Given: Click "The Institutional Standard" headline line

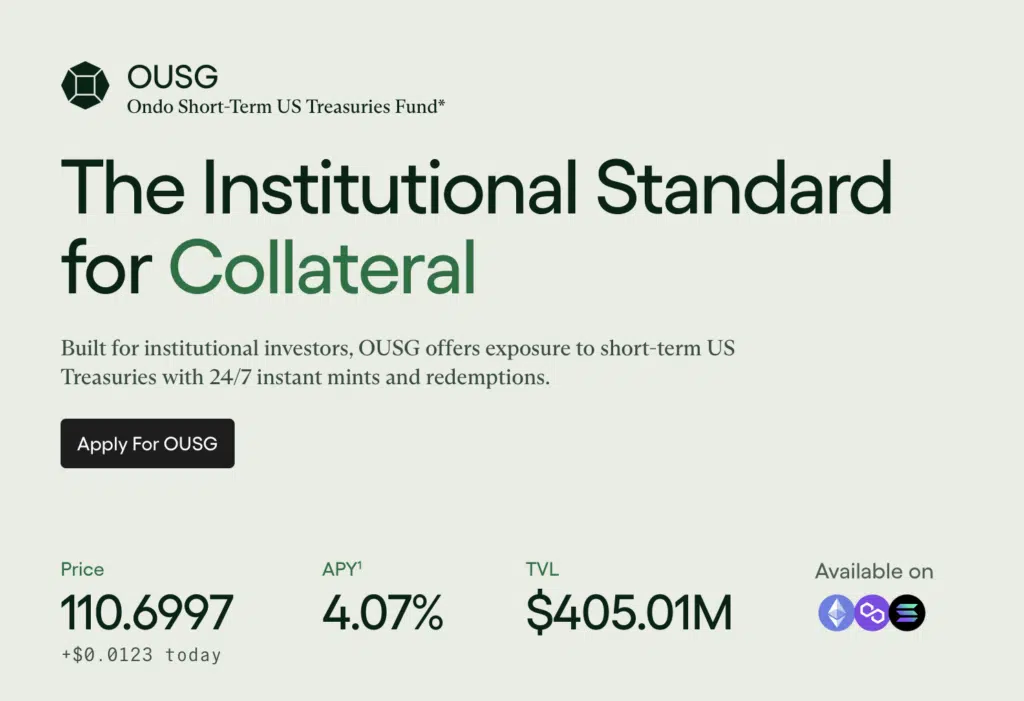Looking at the screenshot, I should tap(476, 186).
